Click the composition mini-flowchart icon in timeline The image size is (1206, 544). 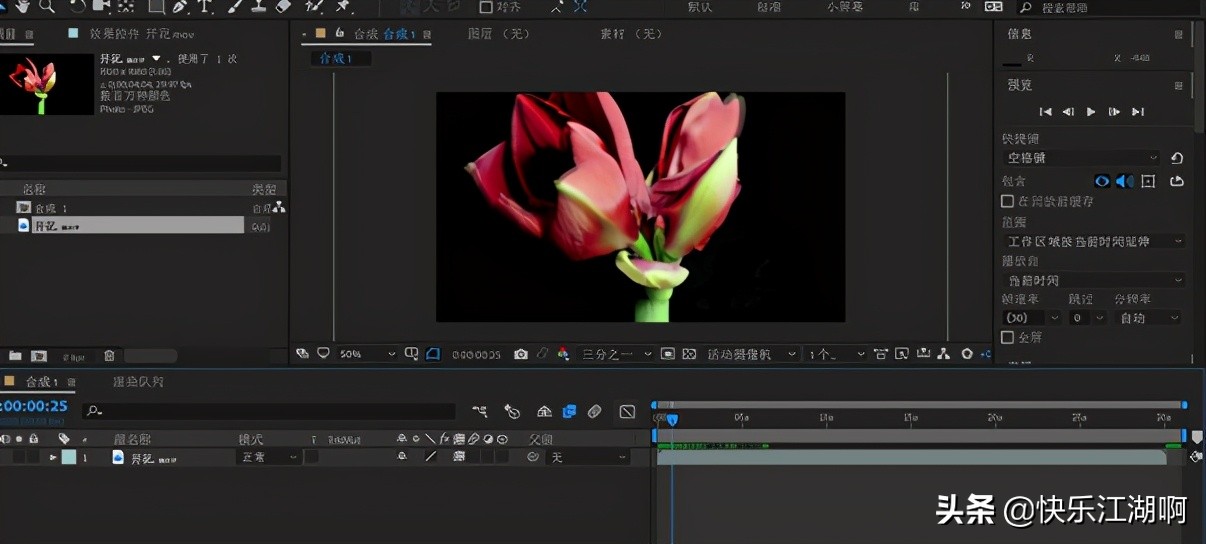pos(481,411)
